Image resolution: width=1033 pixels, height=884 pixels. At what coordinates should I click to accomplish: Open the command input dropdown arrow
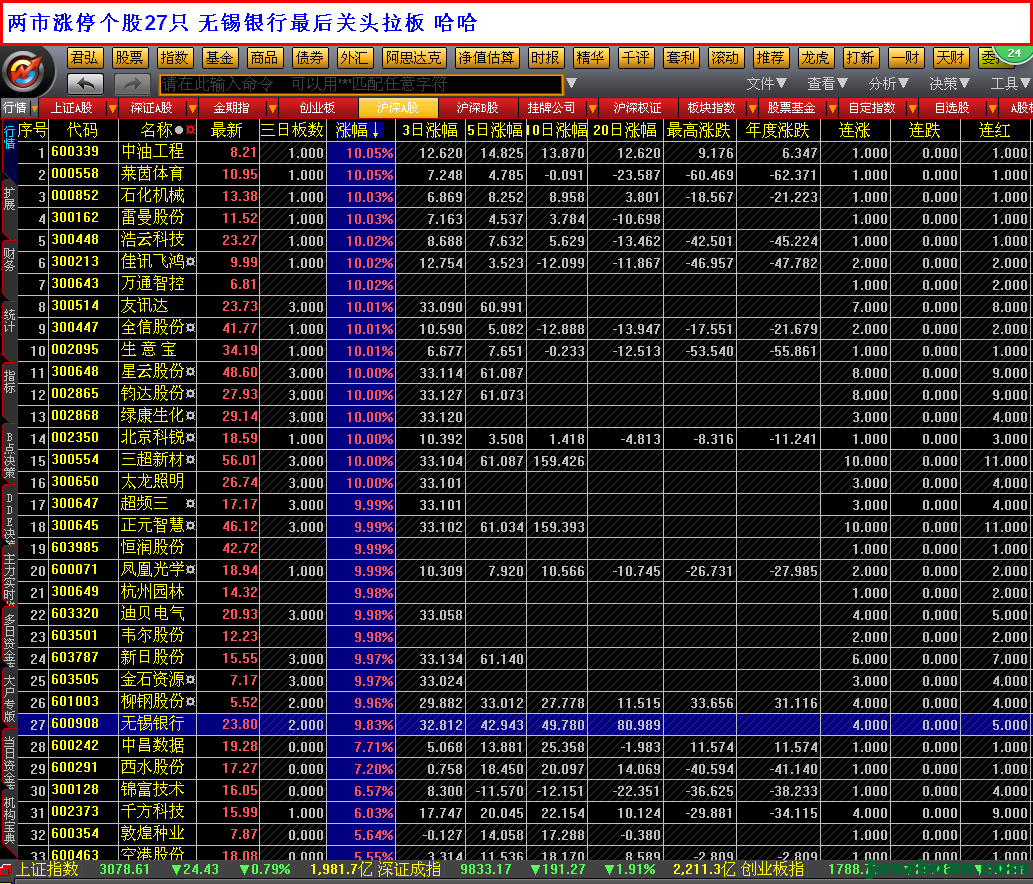pyautogui.click(x=571, y=84)
